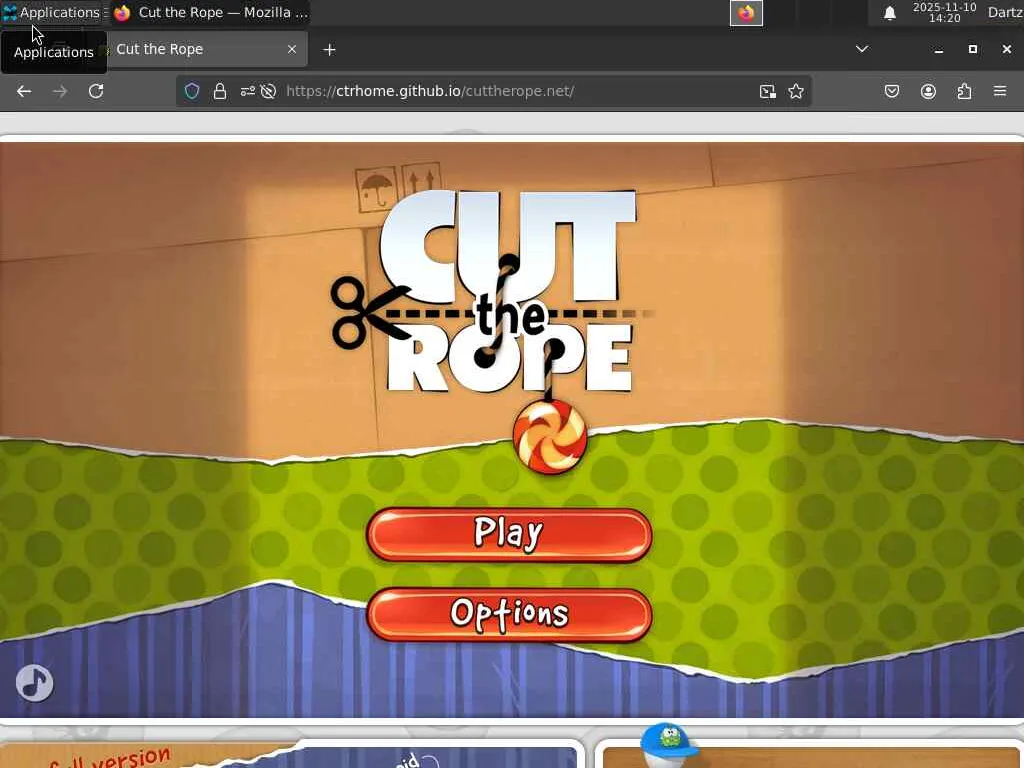The height and width of the screenshot is (768, 1024).
Task: Click the Om Nom character with blue cap
Action: coord(667,744)
